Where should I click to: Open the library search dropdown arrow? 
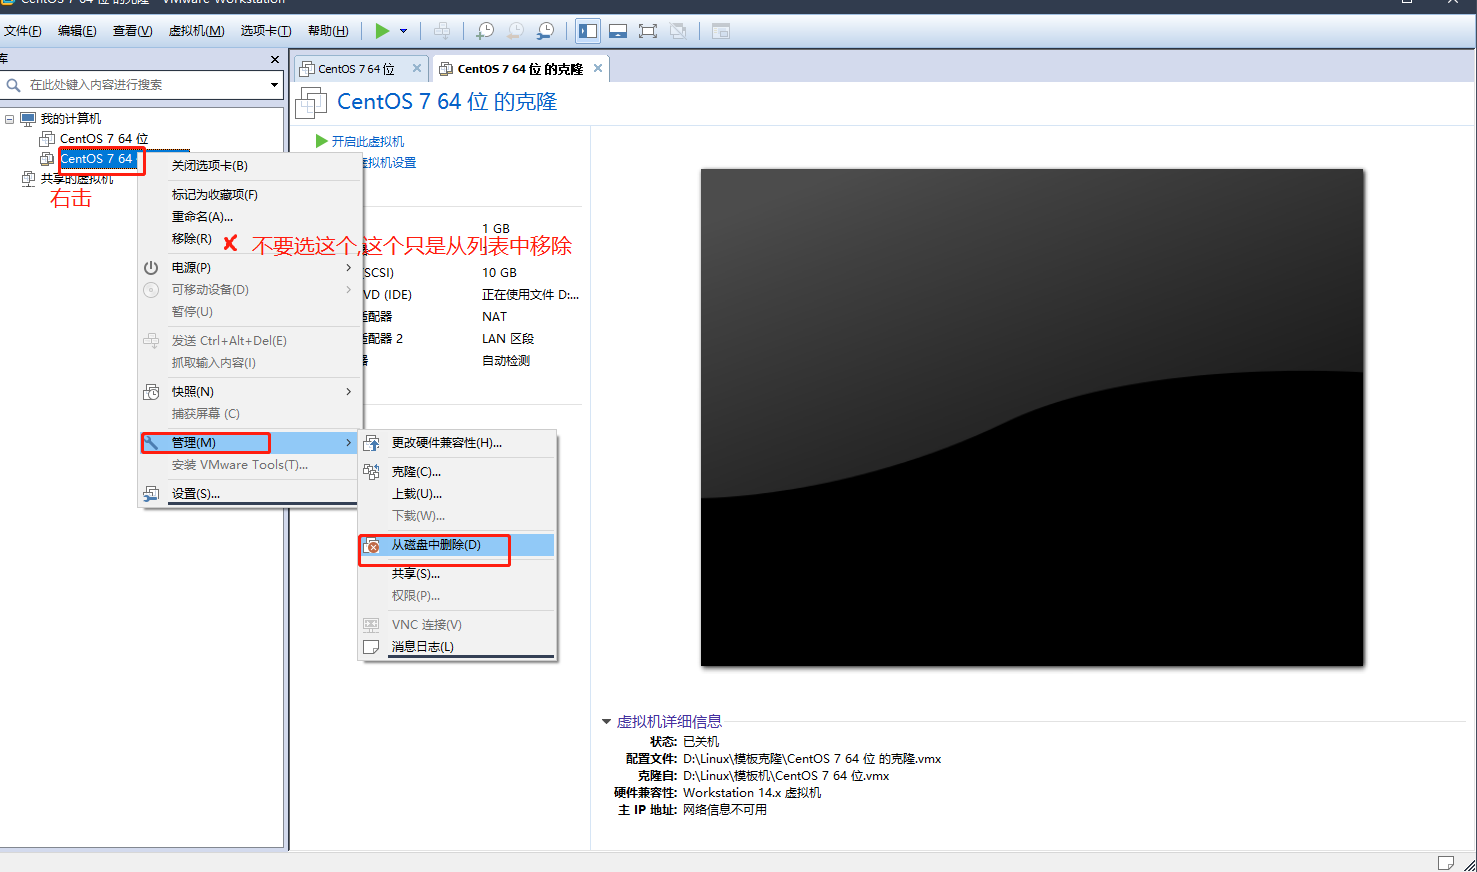pos(274,85)
